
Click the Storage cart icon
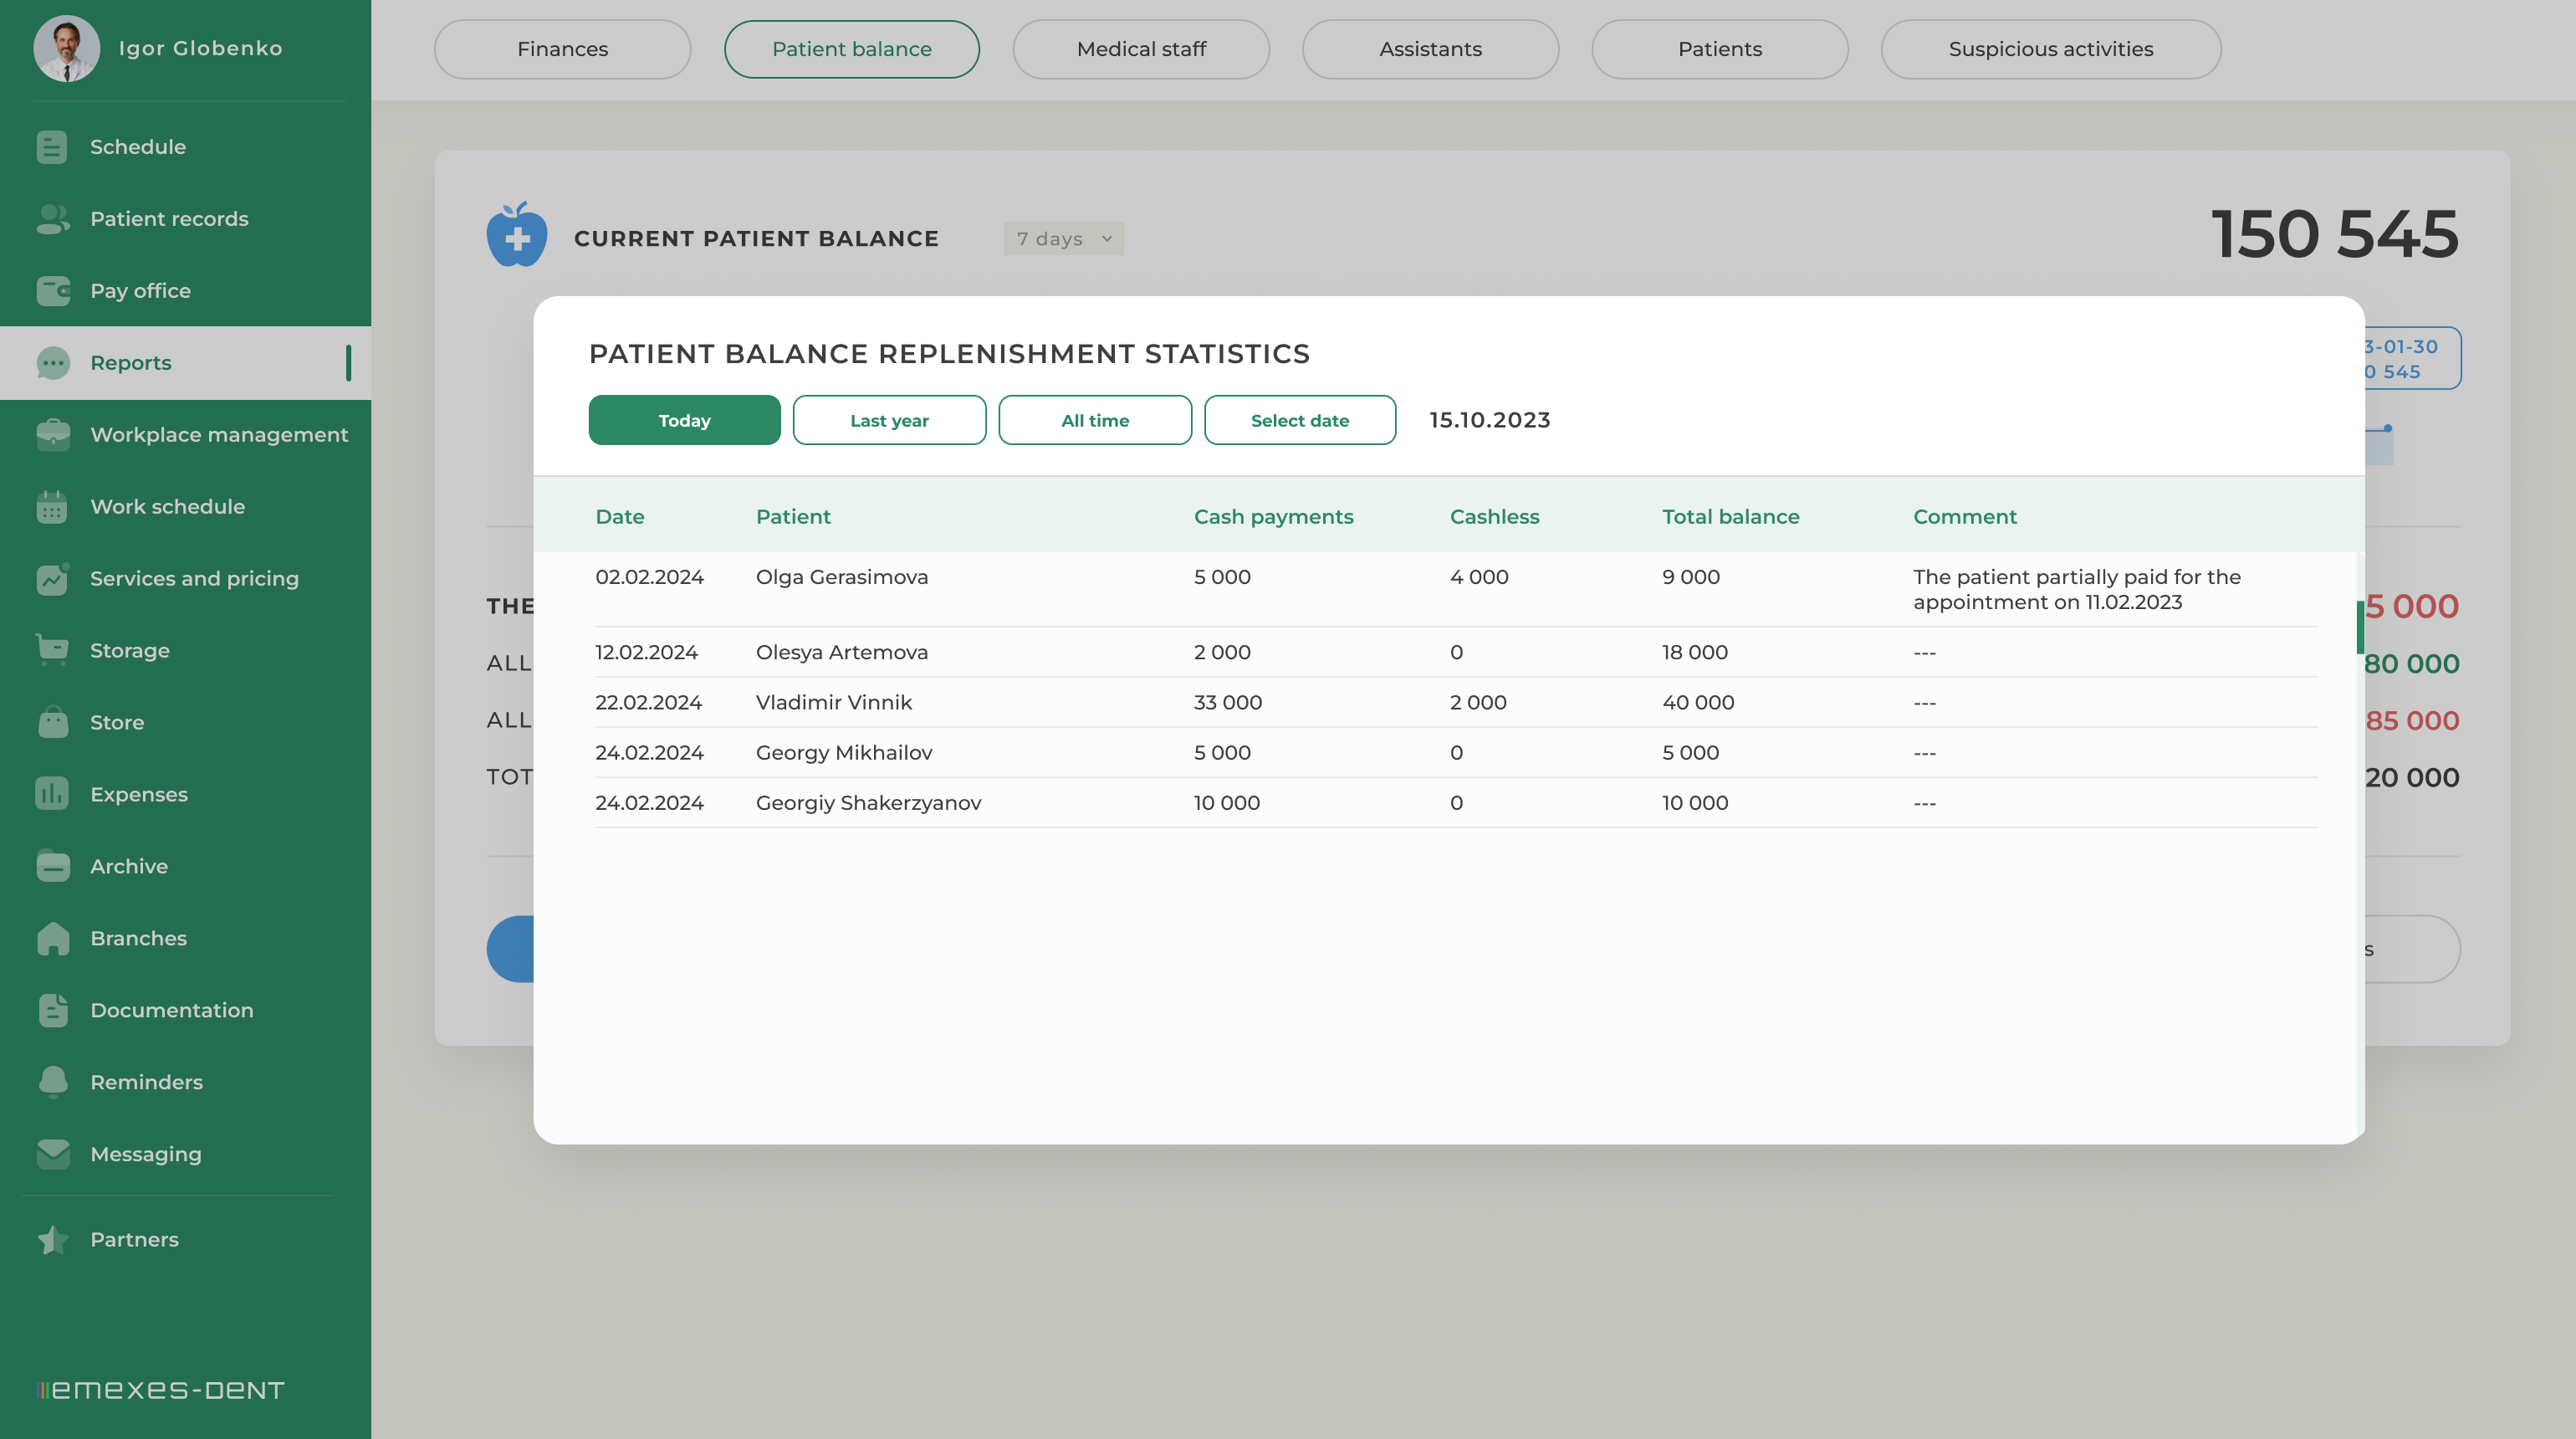(x=53, y=650)
